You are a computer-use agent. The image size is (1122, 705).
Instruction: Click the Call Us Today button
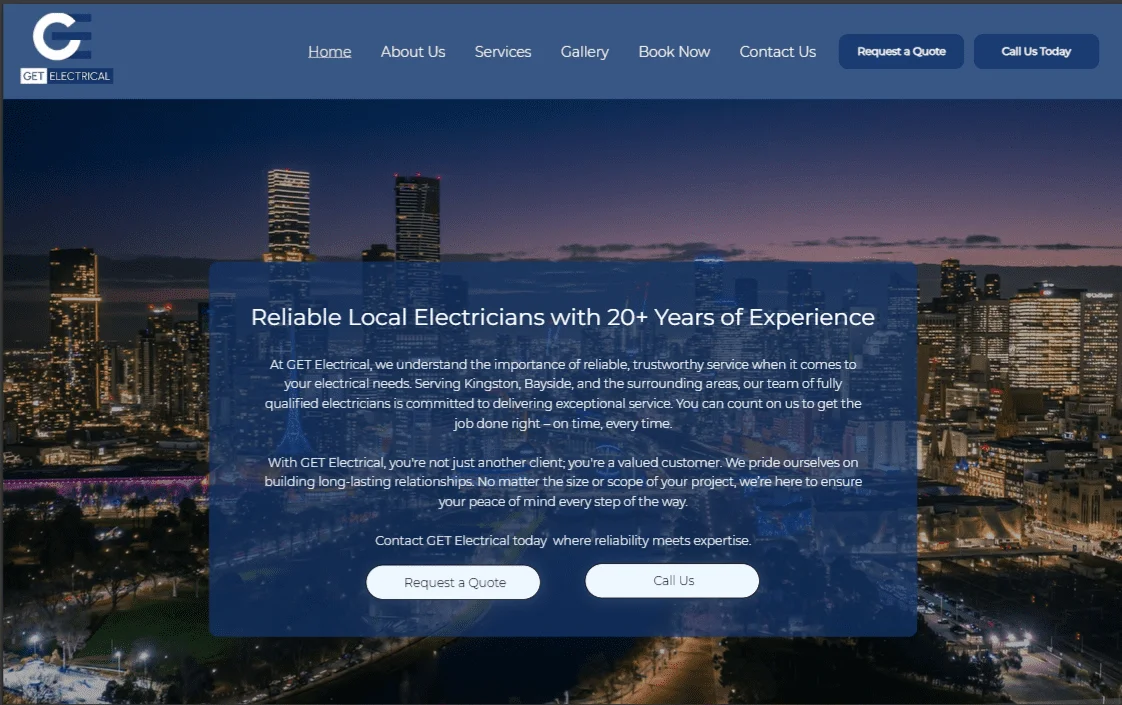[x=1036, y=52]
